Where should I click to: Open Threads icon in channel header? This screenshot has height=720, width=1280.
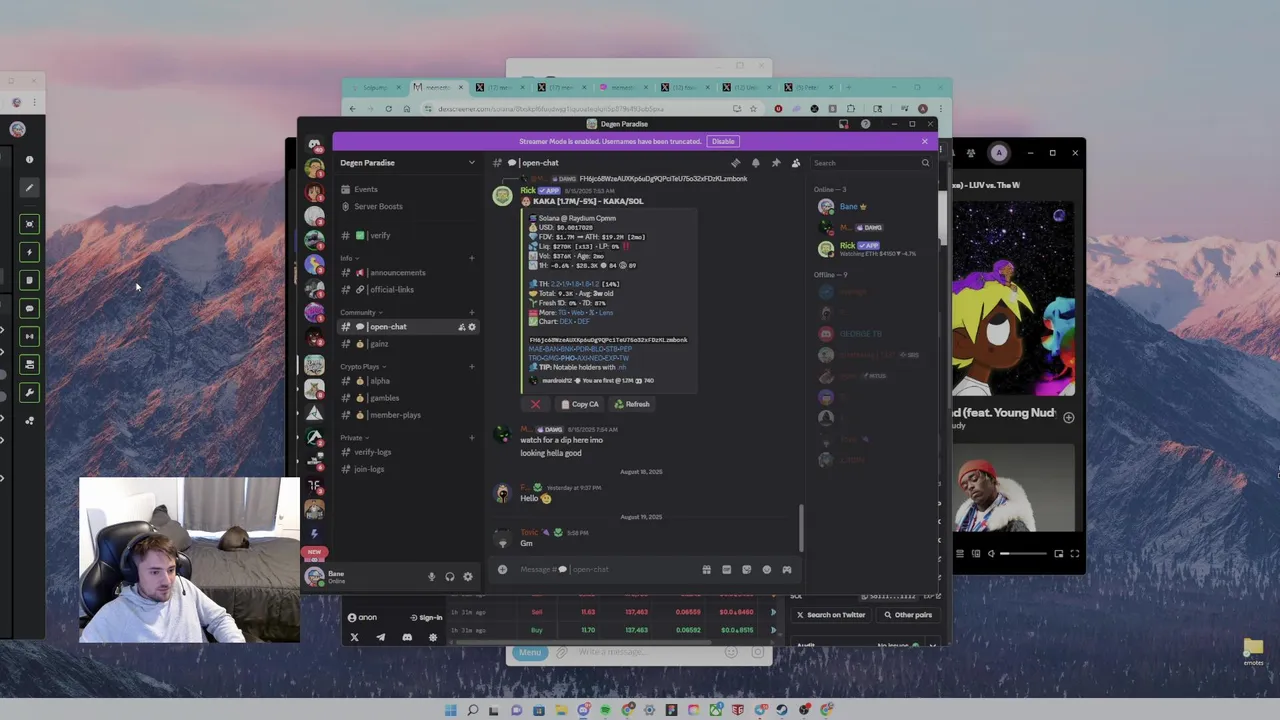click(736, 163)
